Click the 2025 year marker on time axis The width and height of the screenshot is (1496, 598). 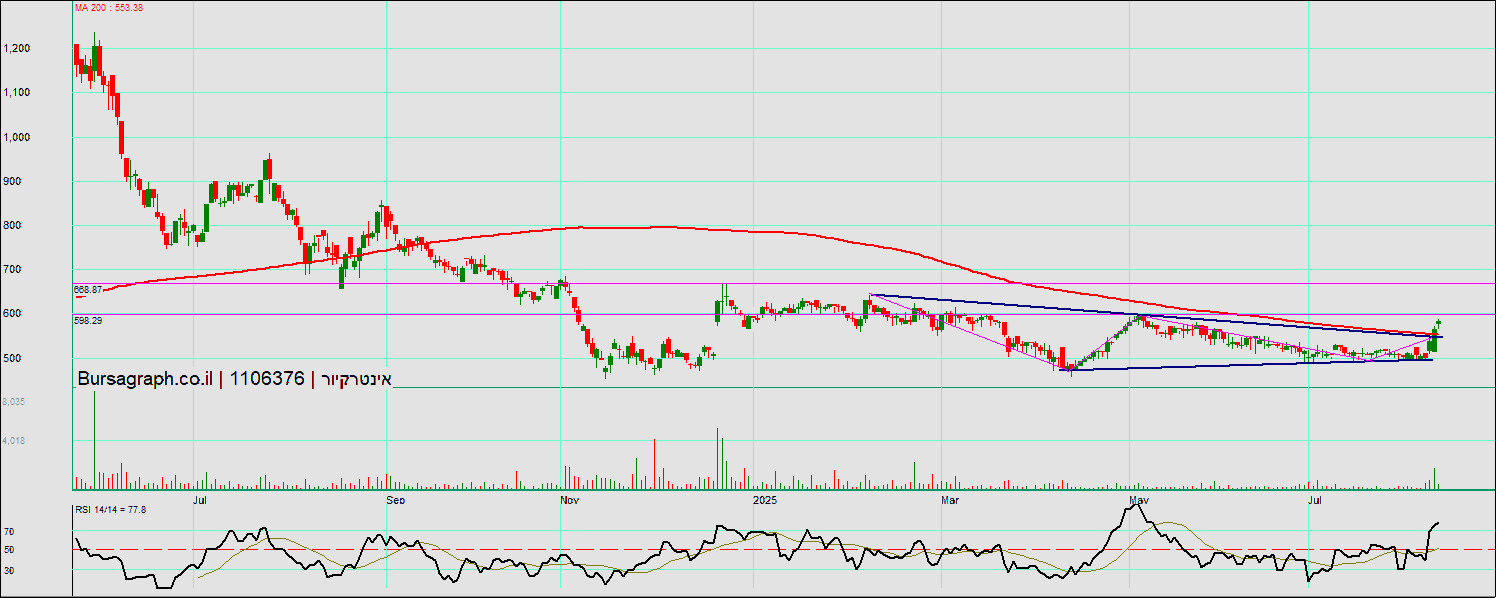(x=765, y=498)
